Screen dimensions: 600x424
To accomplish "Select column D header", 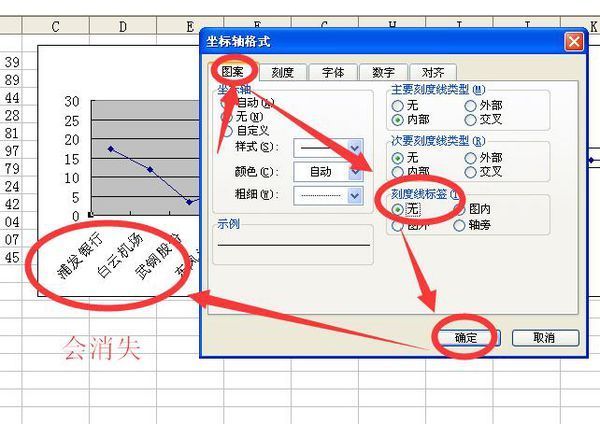I will pos(123,26).
